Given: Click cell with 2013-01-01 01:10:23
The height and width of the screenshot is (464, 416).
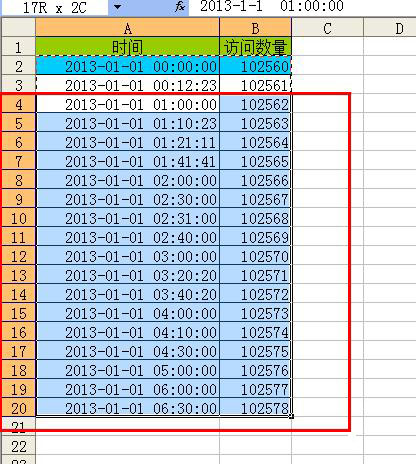Looking at the screenshot, I should coord(127,123).
